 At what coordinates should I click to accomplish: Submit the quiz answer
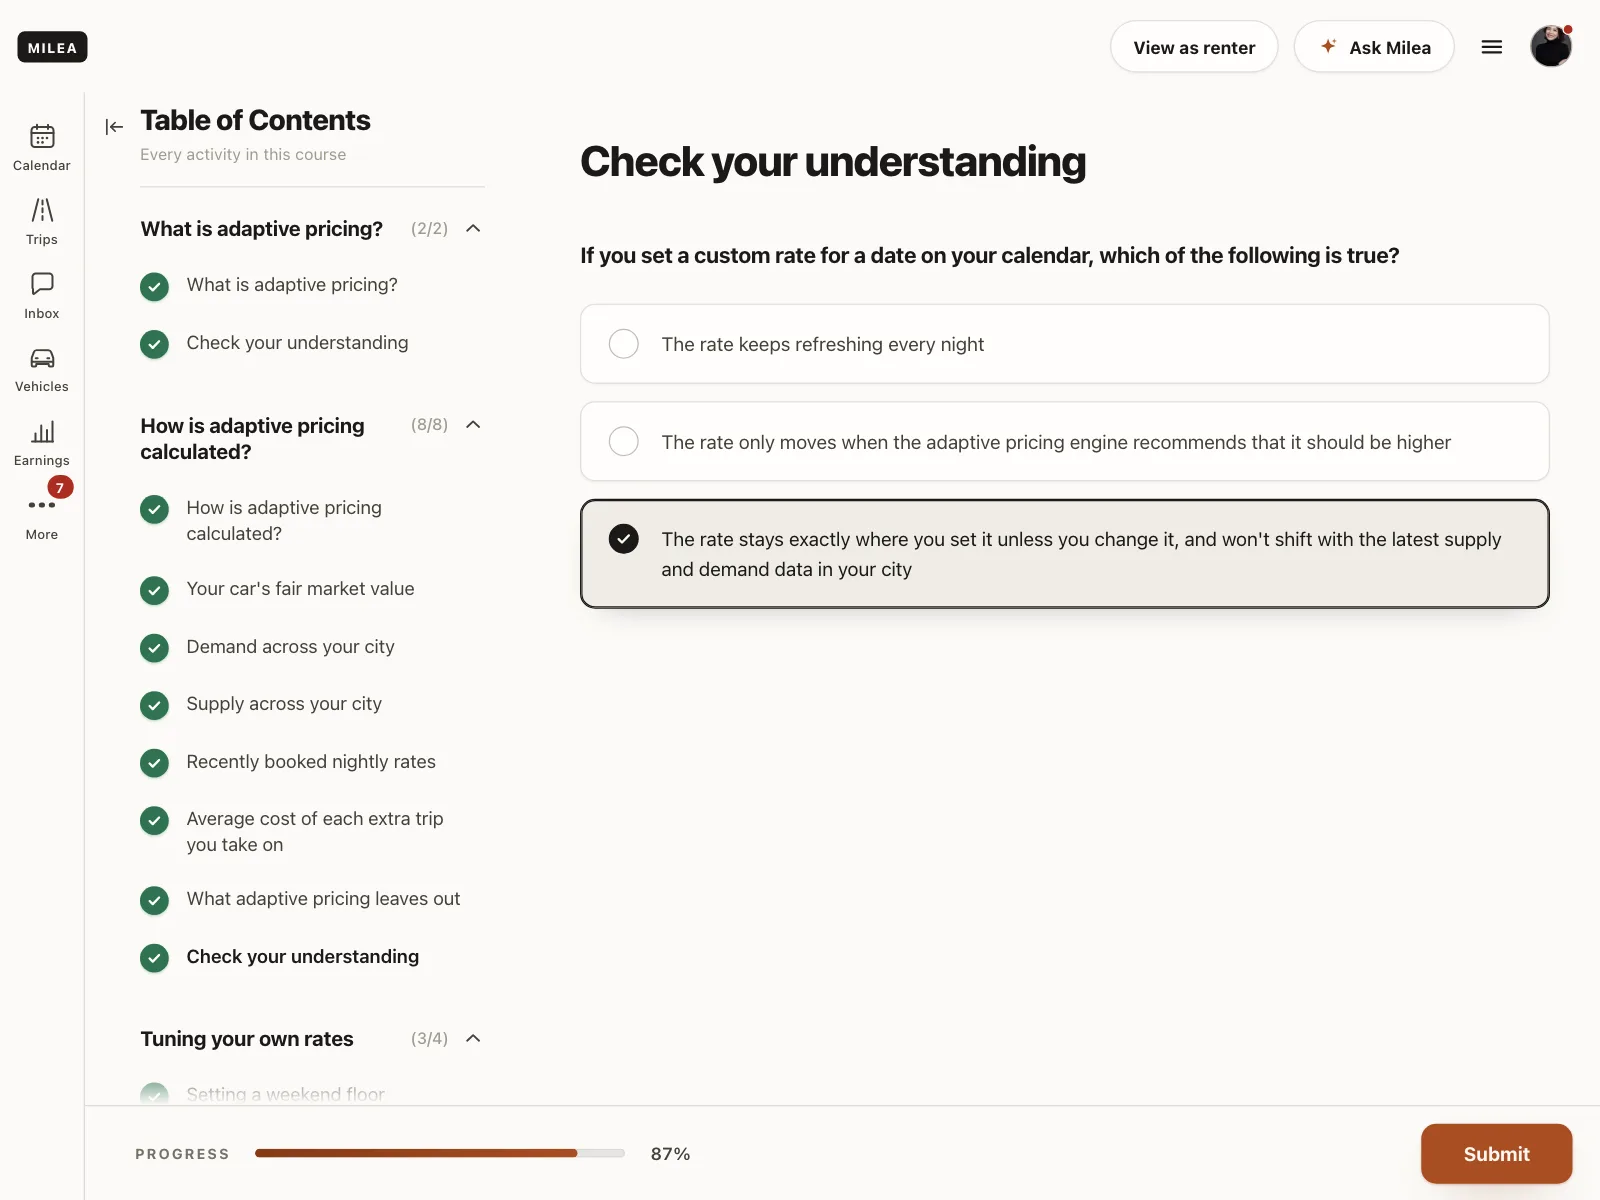pyautogui.click(x=1496, y=1154)
